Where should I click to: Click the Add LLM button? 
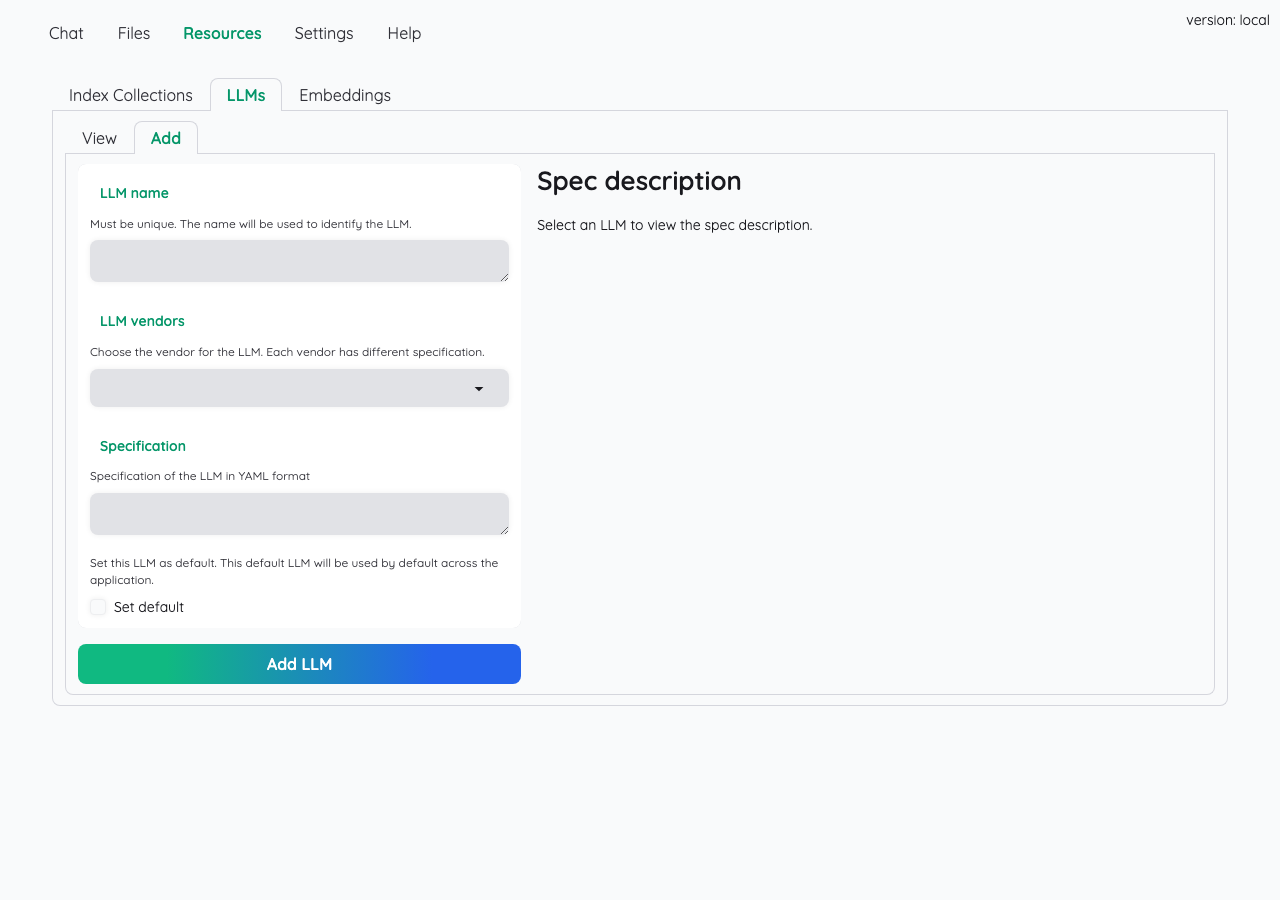click(x=299, y=664)
